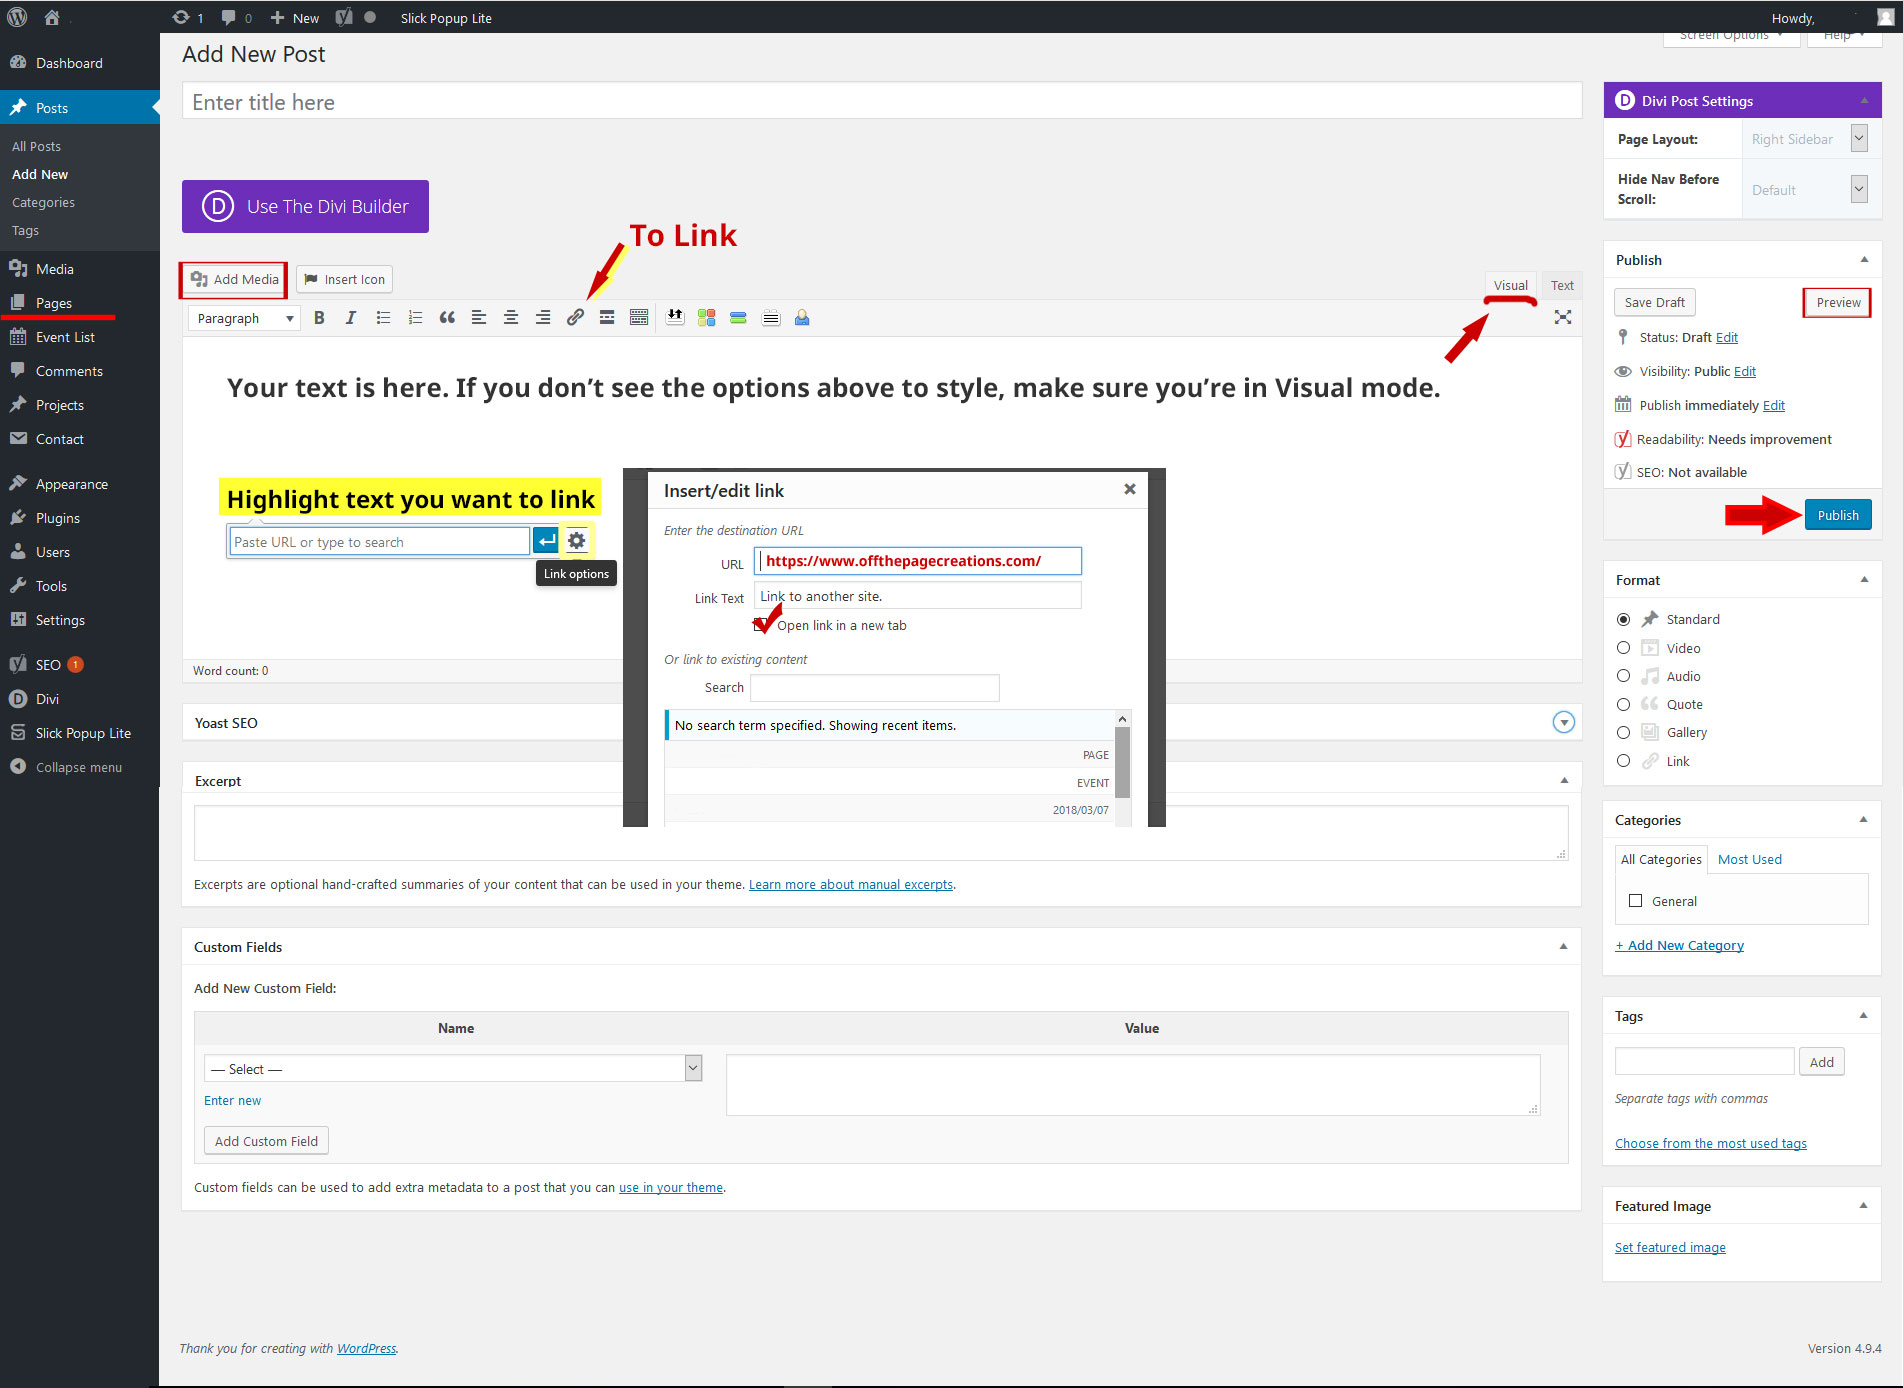Open updates indicator in admin bar
Viewport: 1903px width, 1388px height.
pyautogui.click(x=187, y=17)
